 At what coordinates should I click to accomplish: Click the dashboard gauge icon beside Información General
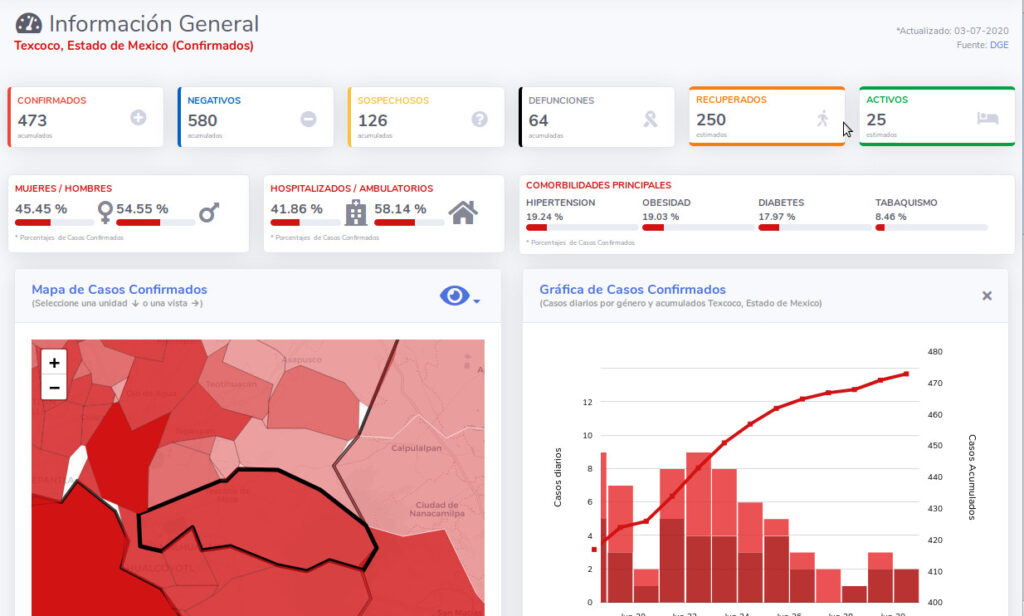(x=29, y=24)
